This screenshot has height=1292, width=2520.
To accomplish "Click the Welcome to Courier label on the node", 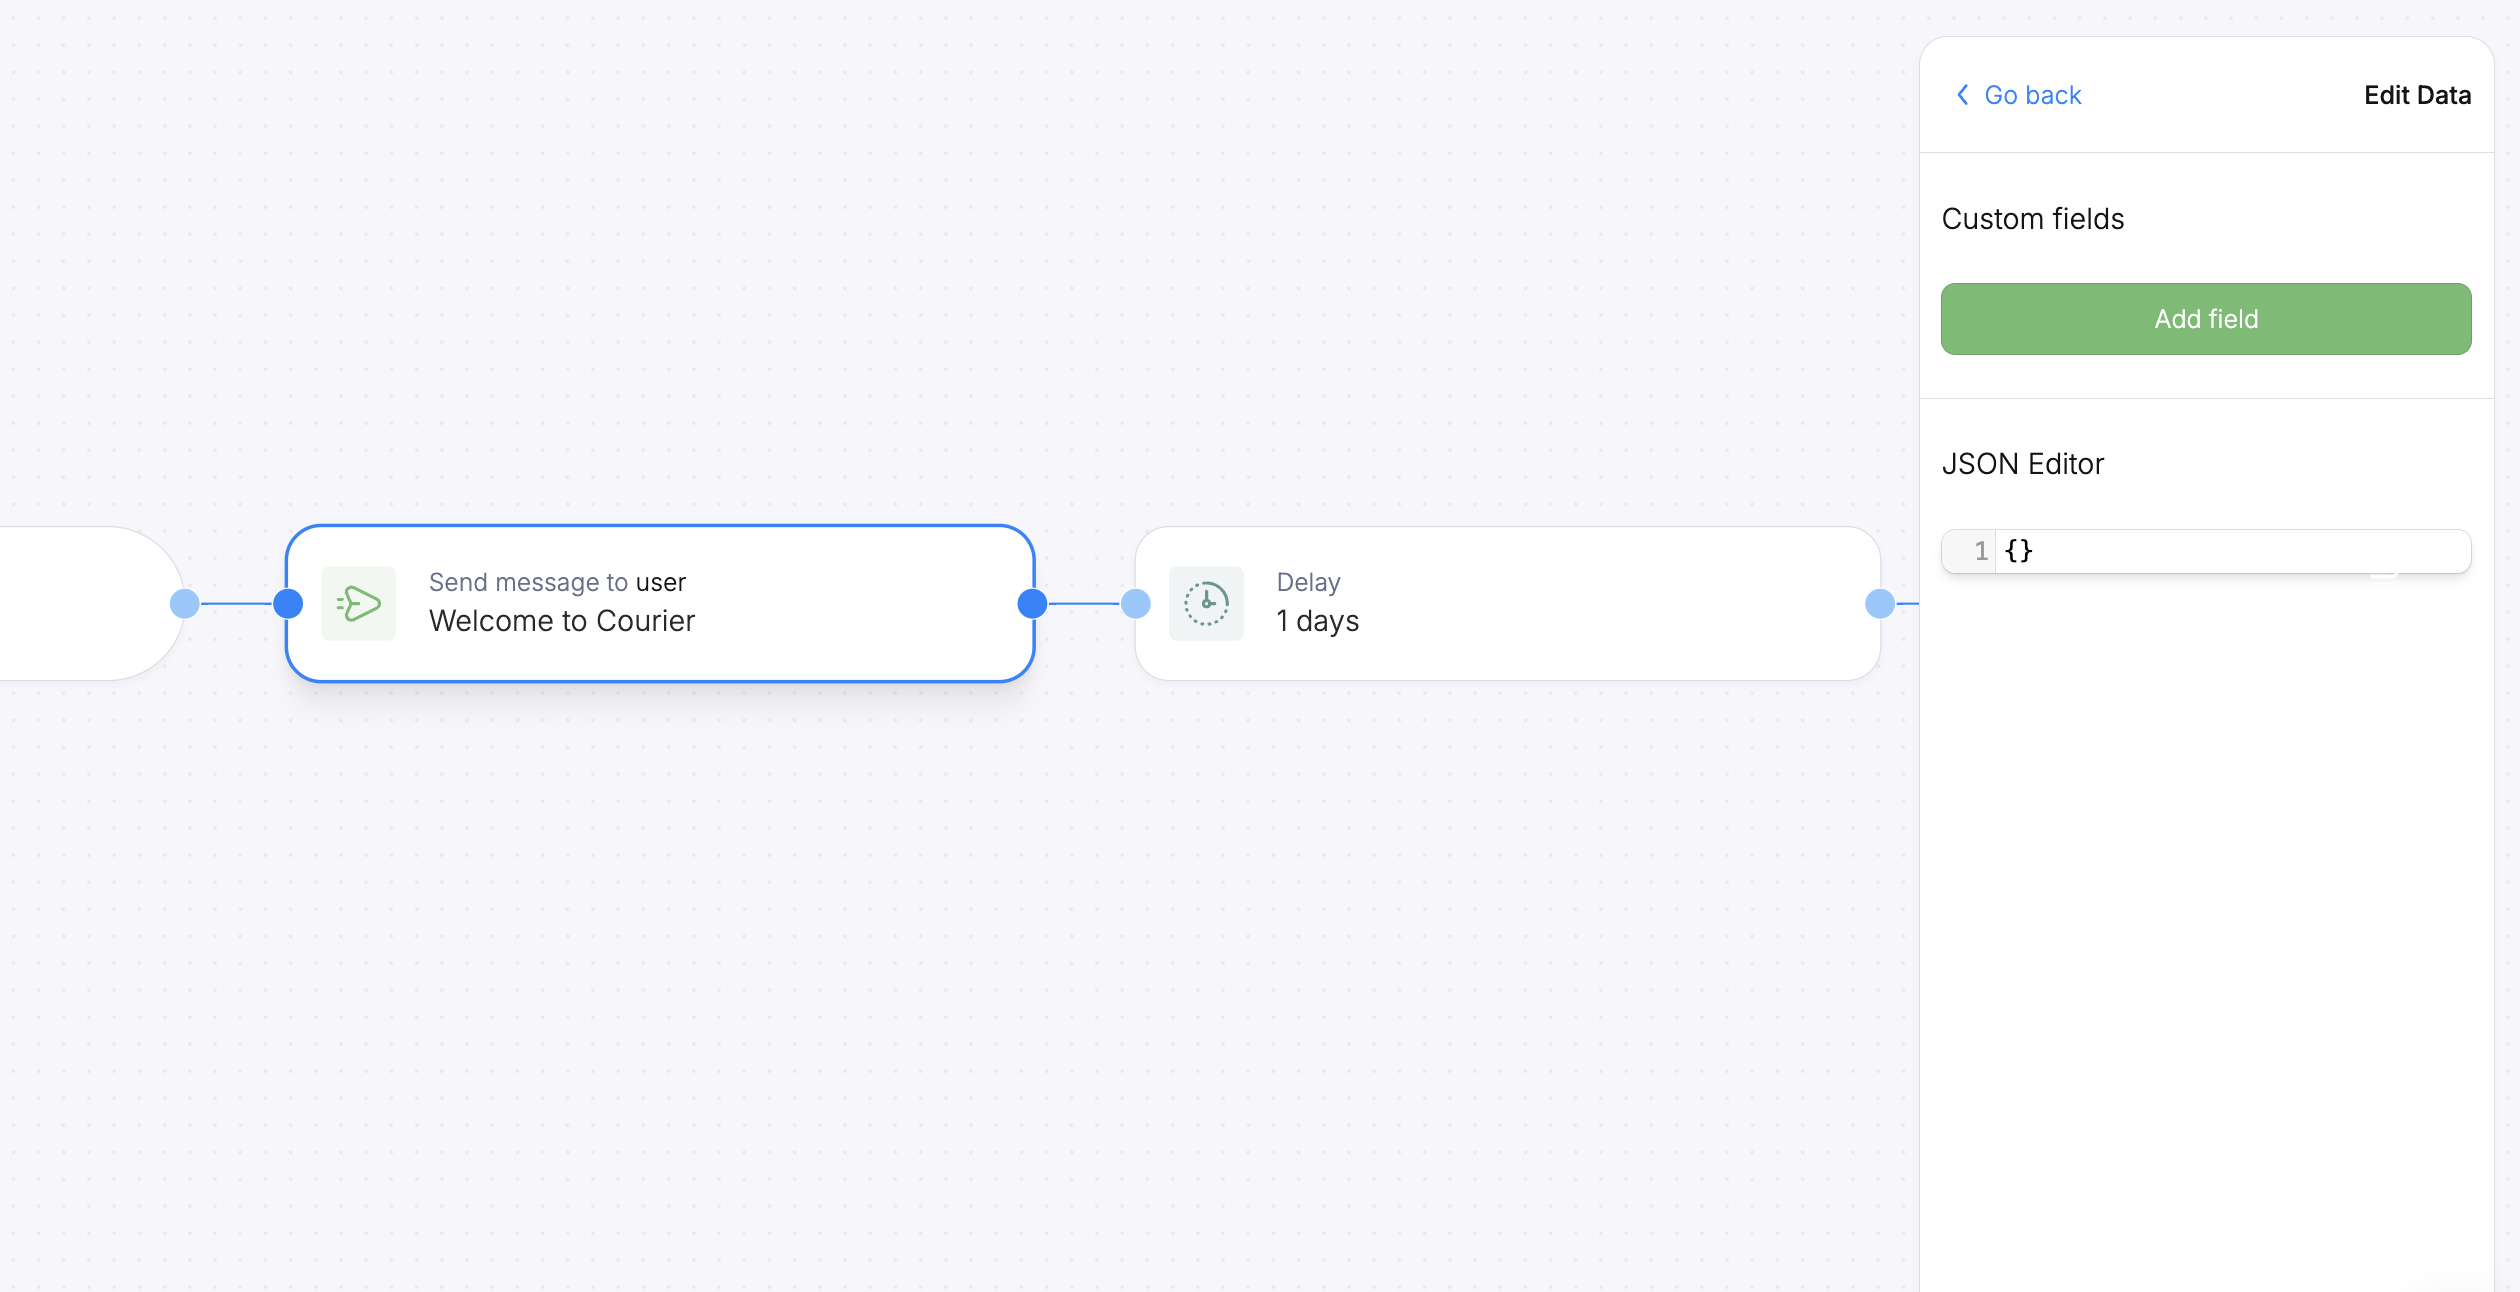I will coord(562,620).
